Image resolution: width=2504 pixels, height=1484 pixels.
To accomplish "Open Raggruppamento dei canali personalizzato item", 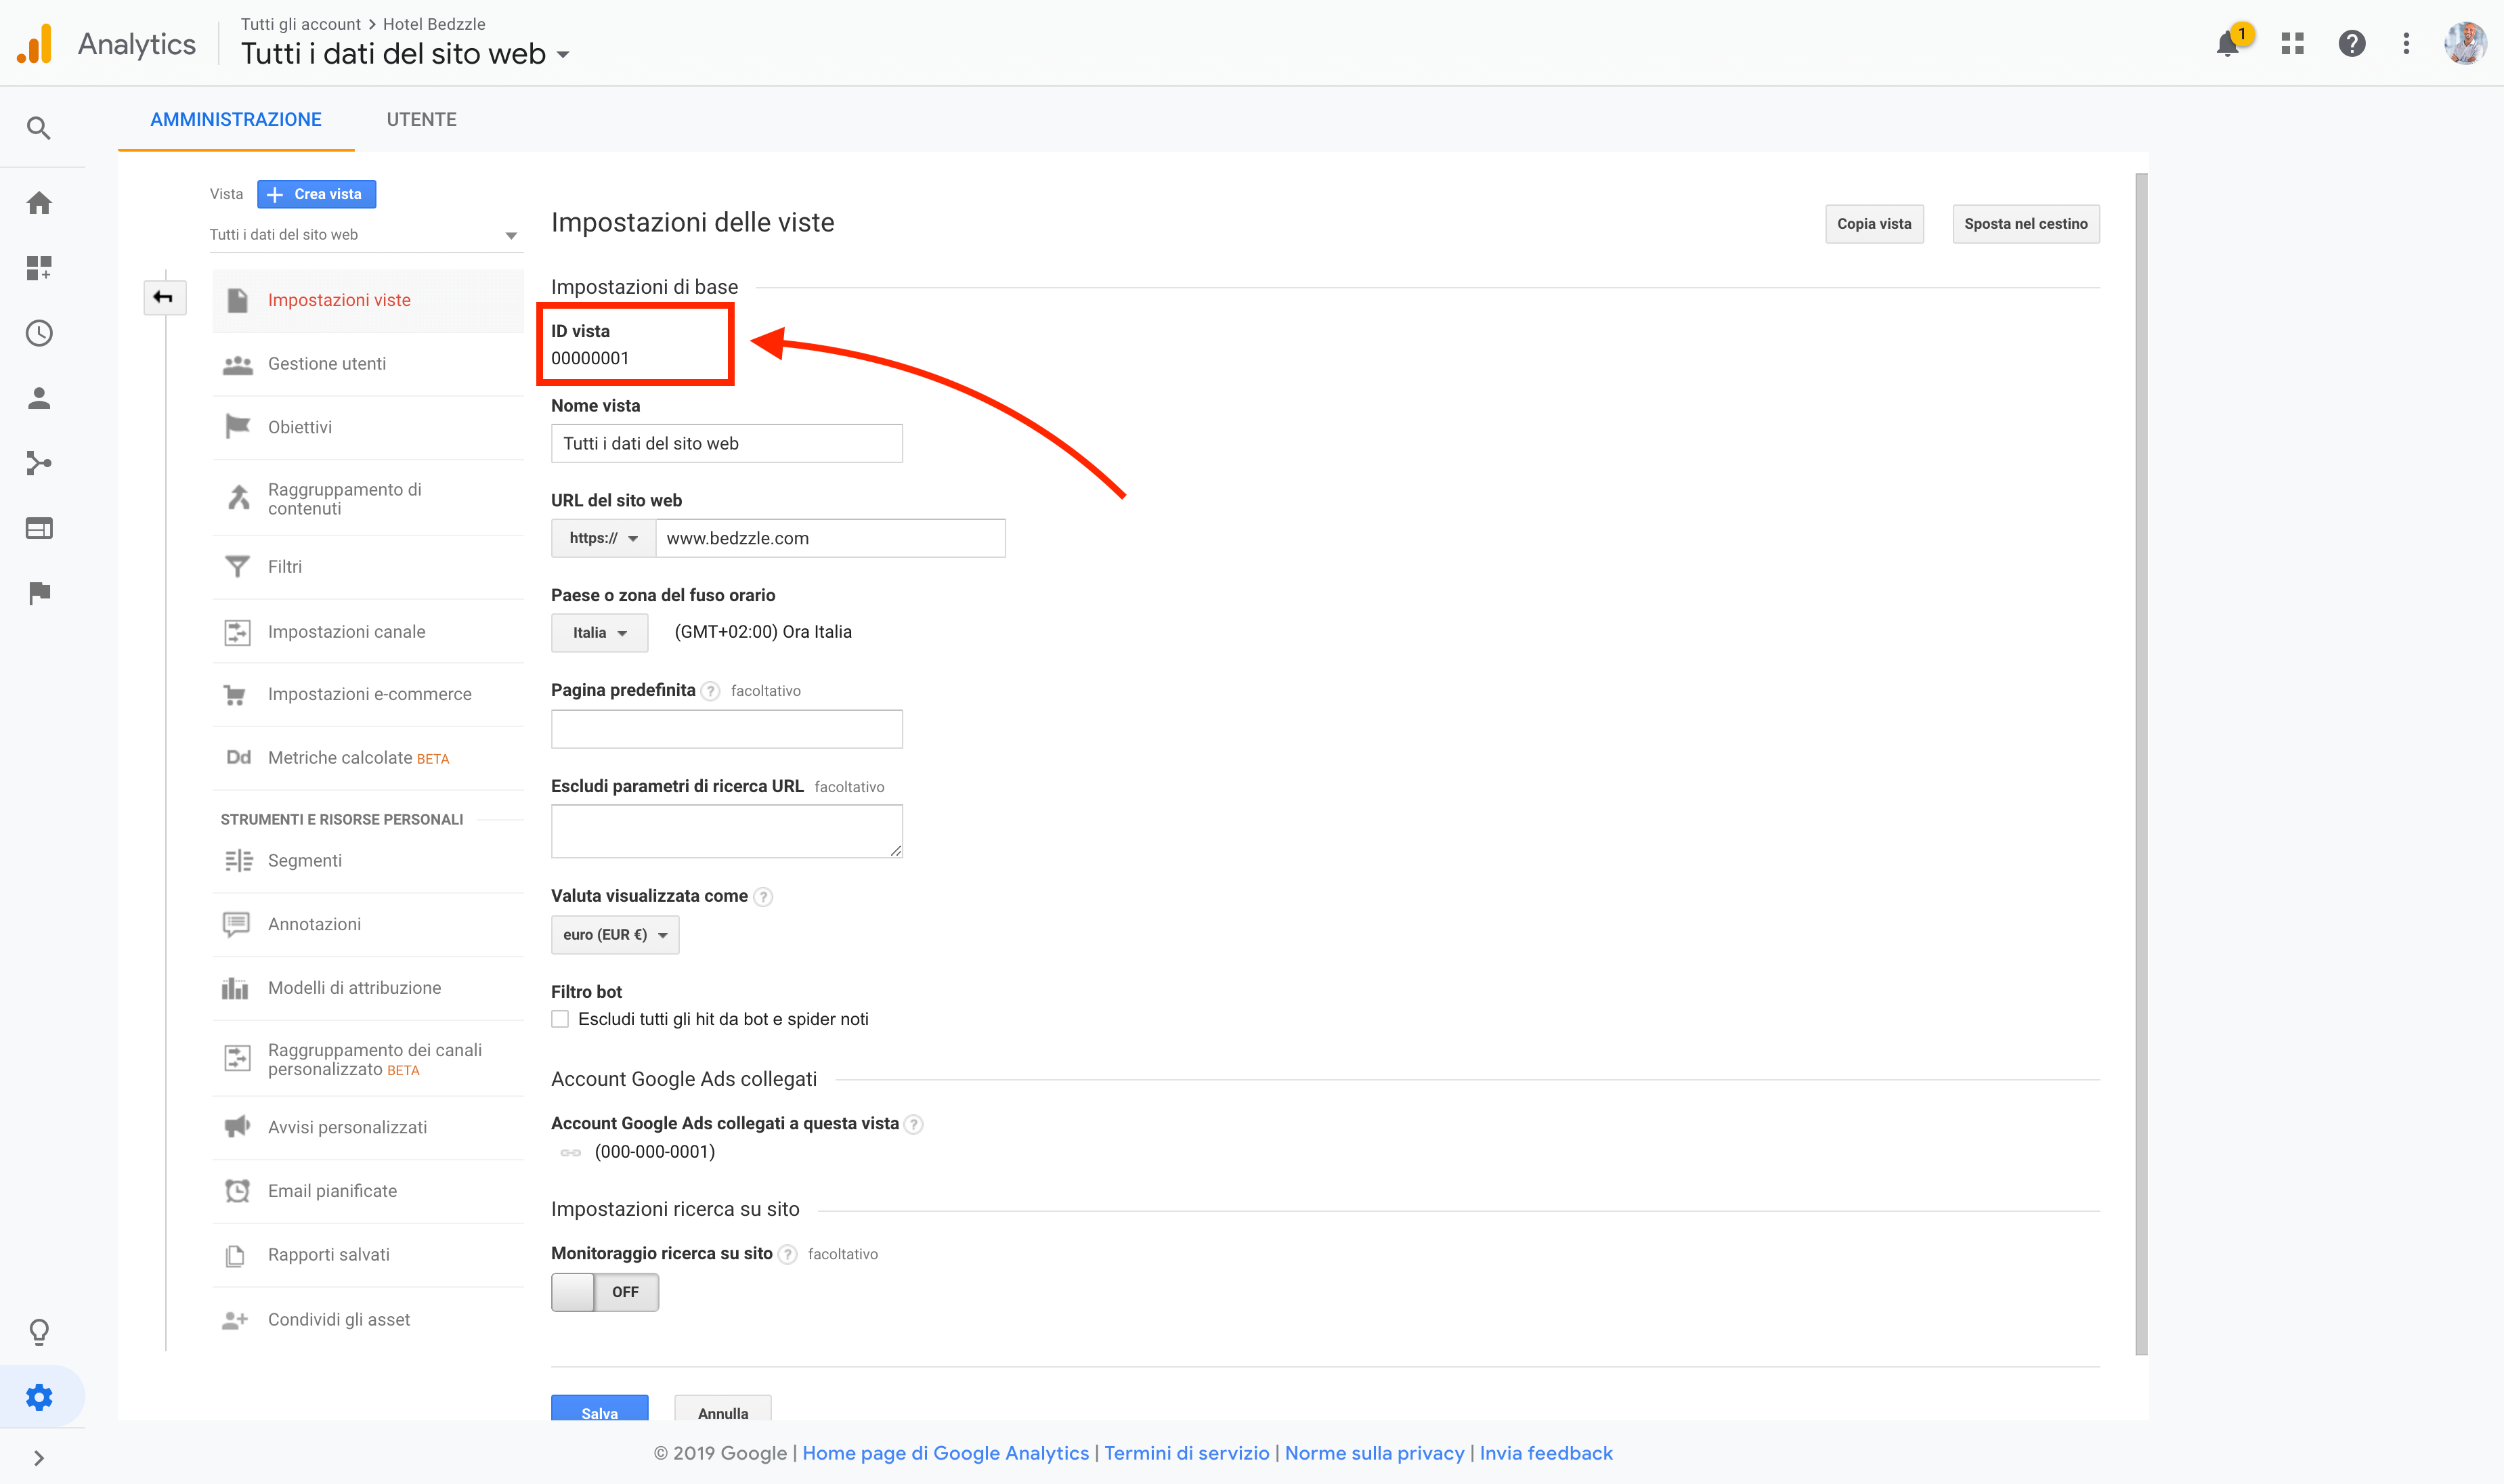I will pos(368,1059).
